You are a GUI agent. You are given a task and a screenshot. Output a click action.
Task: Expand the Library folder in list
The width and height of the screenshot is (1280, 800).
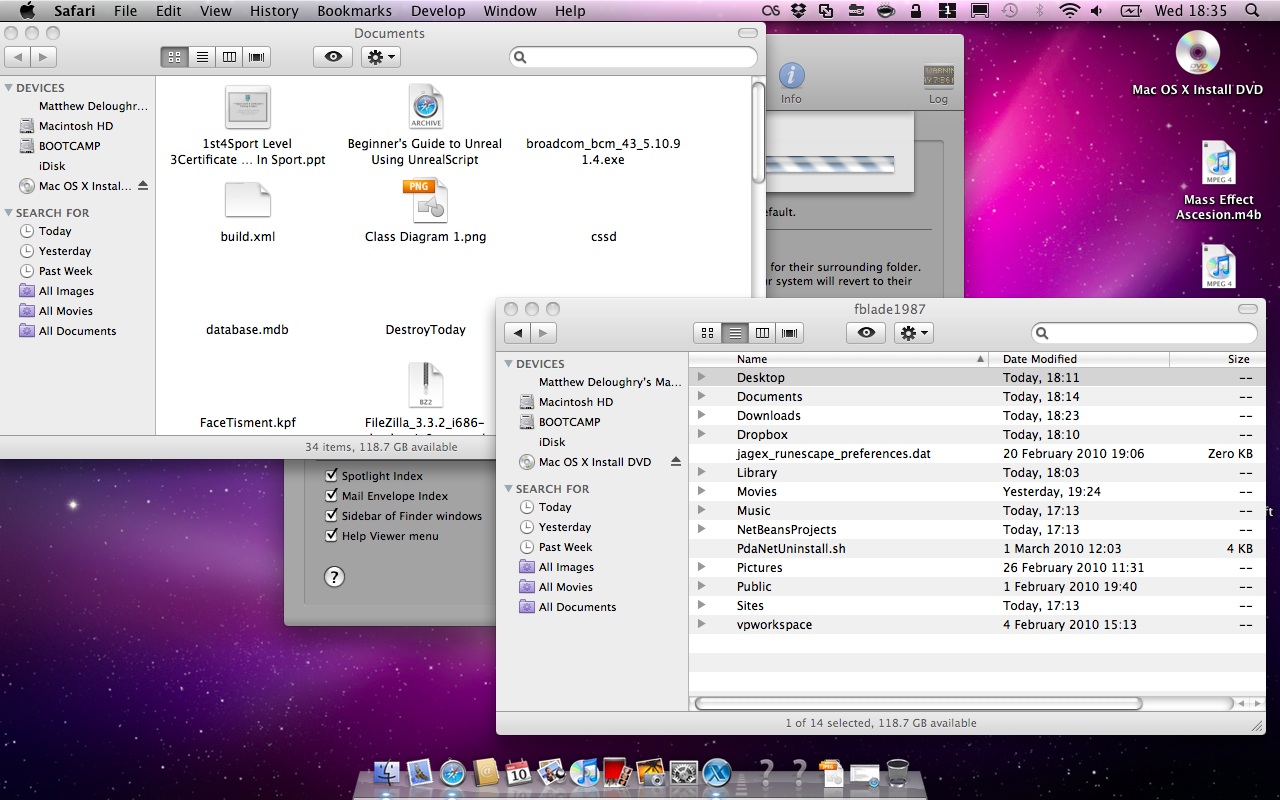(702, 473)
